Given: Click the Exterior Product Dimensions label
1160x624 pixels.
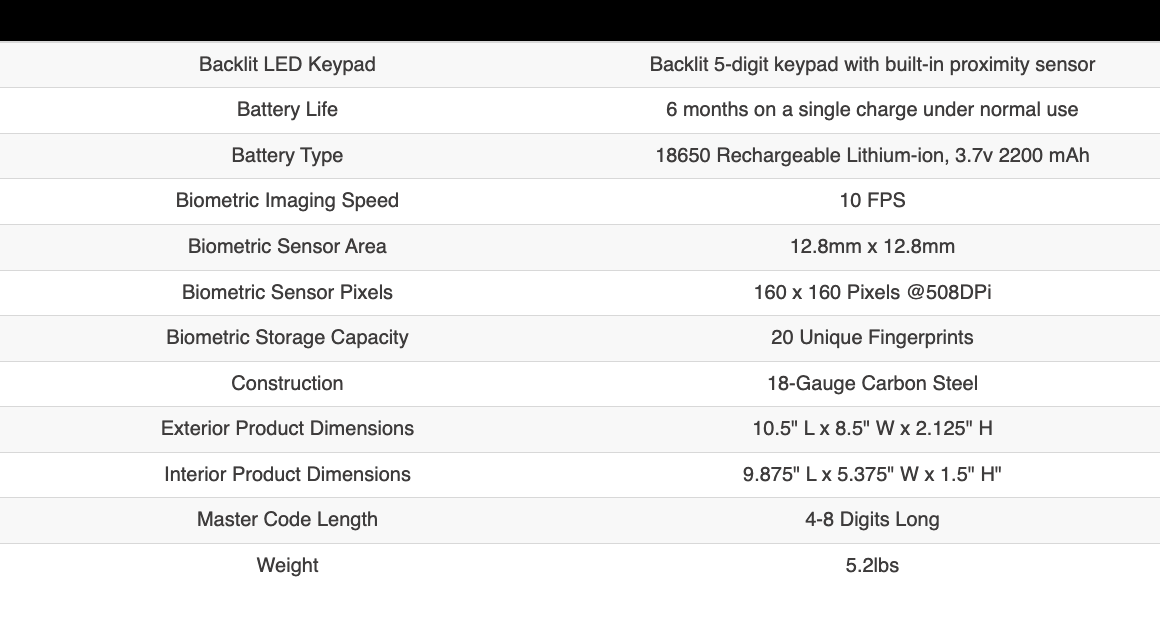Looking at the screenshot, I should coord(287,428).
